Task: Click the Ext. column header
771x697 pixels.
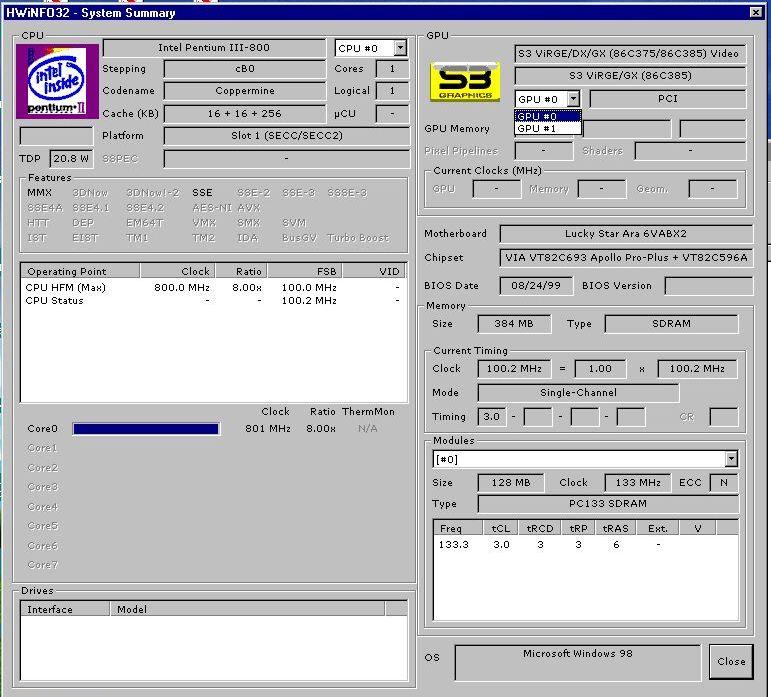Action: [658, 528]
